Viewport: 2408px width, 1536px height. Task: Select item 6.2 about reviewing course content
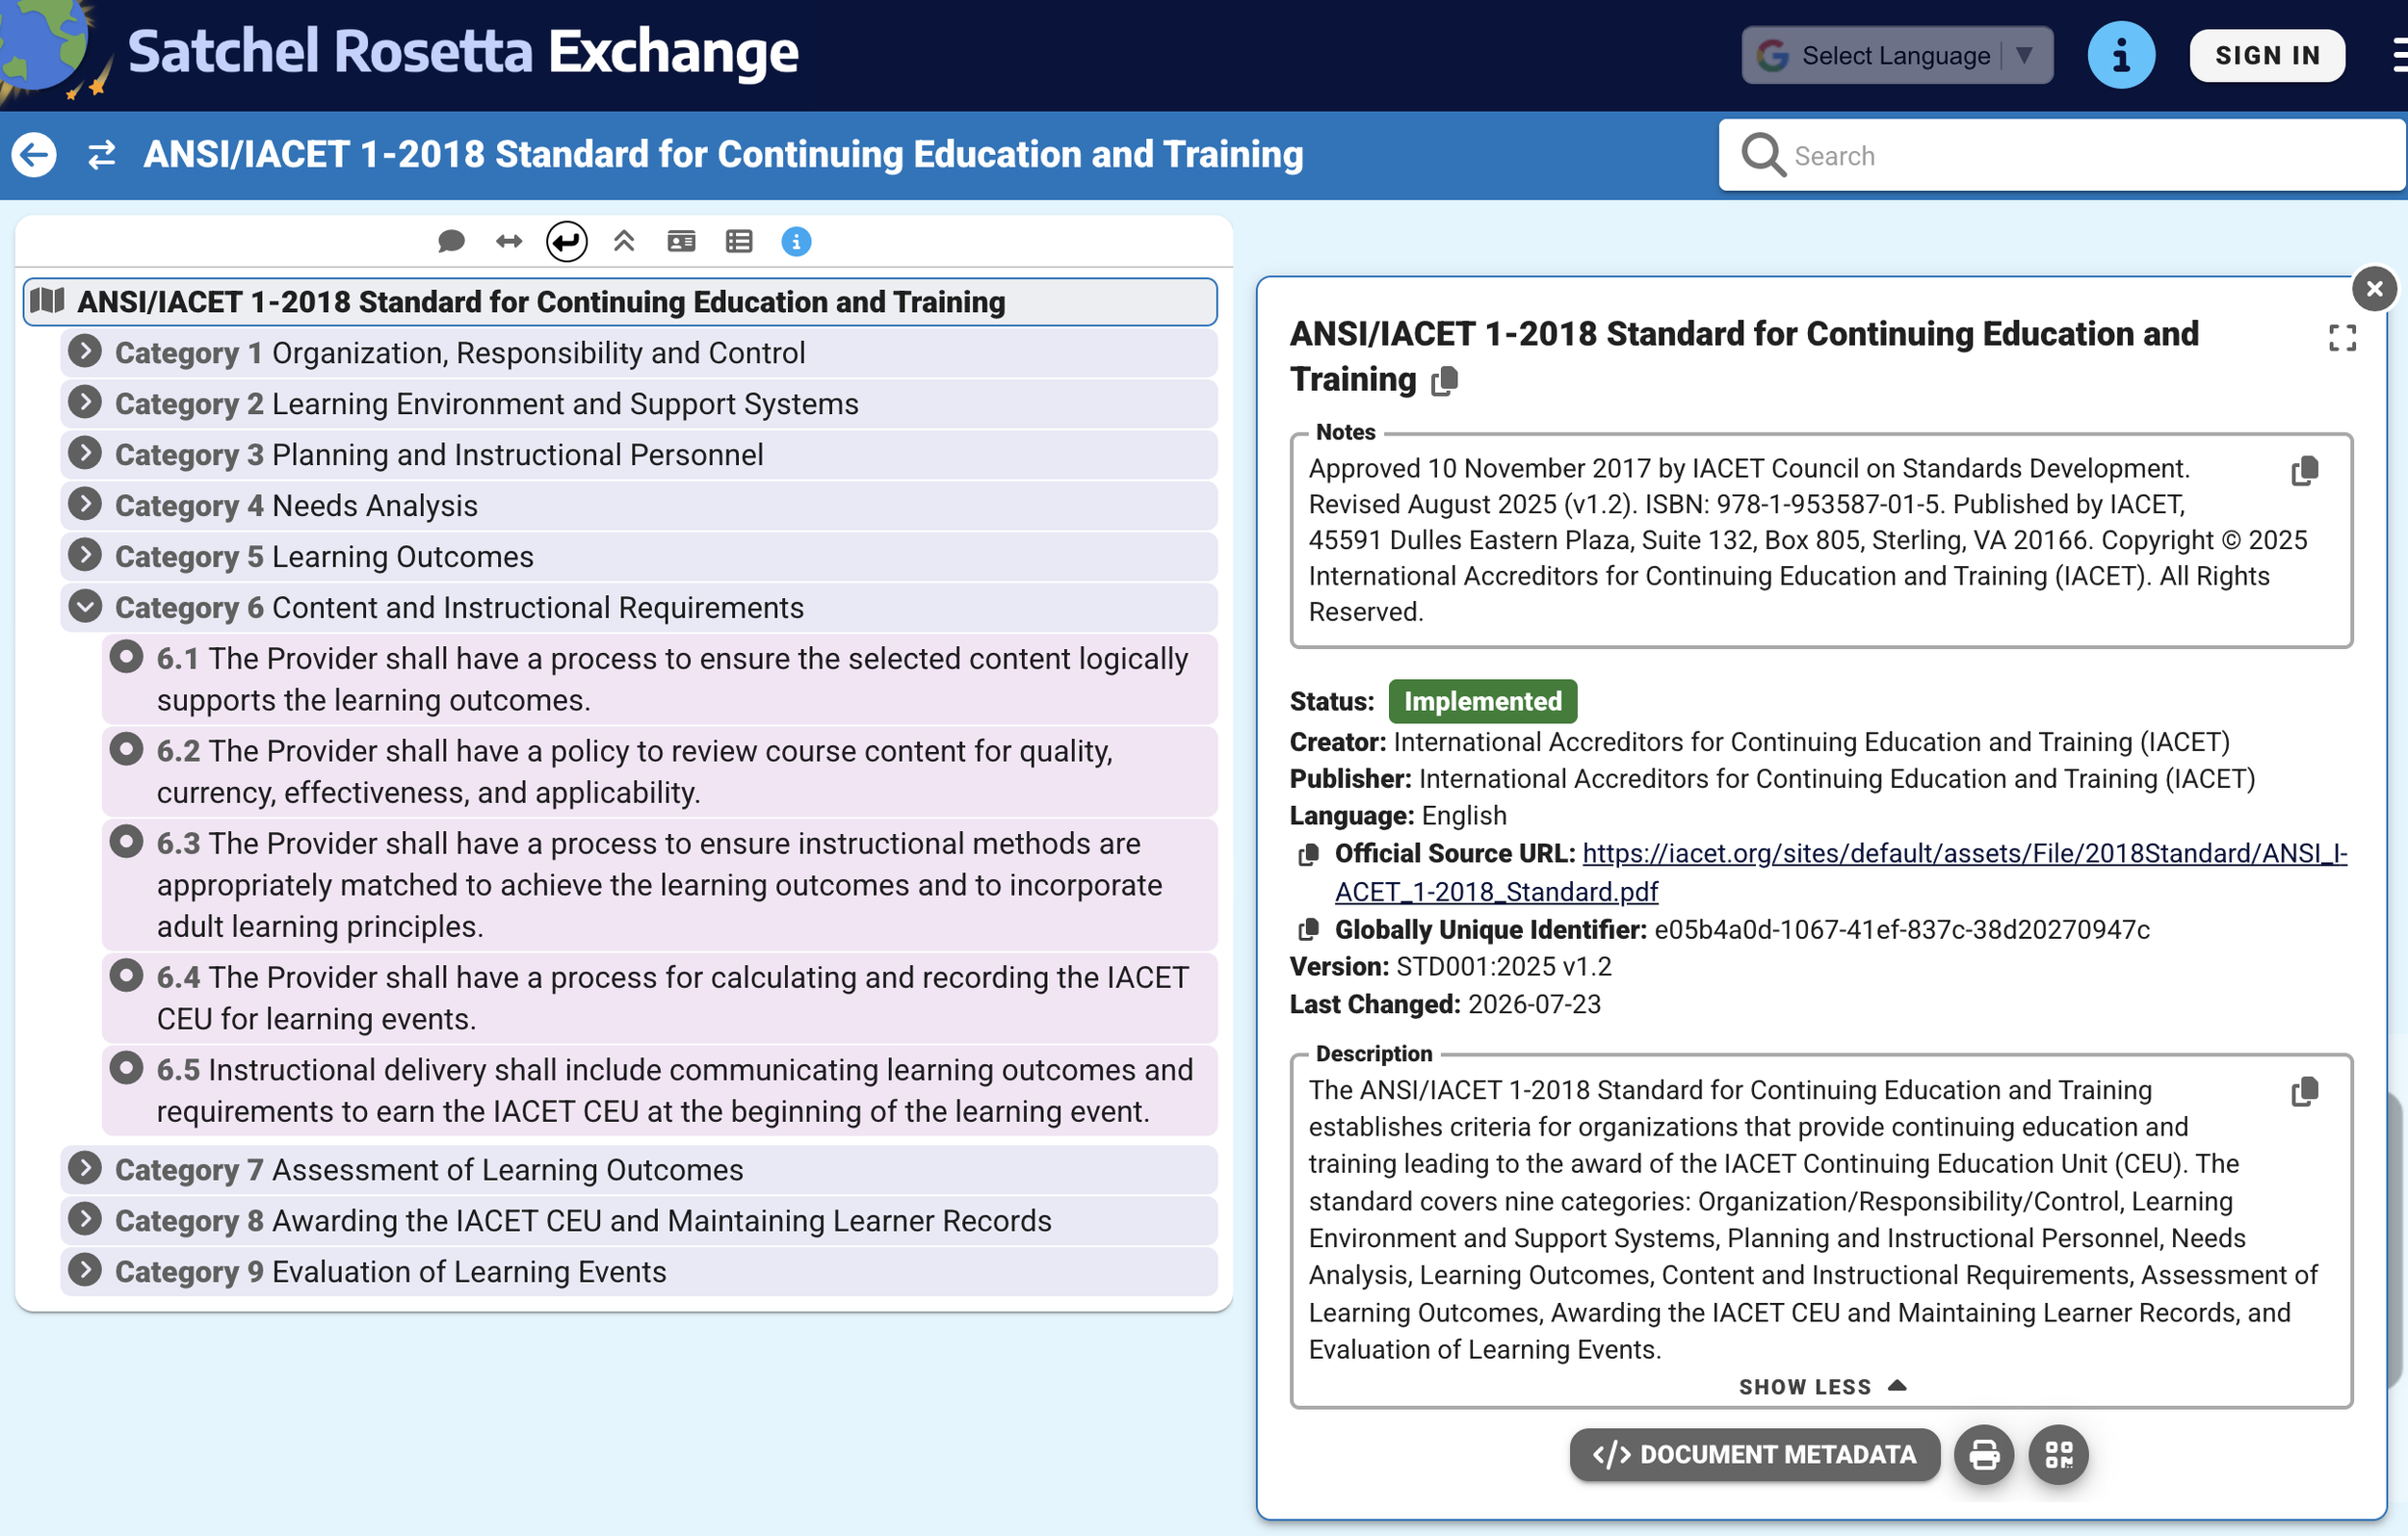tap(660, 771)
